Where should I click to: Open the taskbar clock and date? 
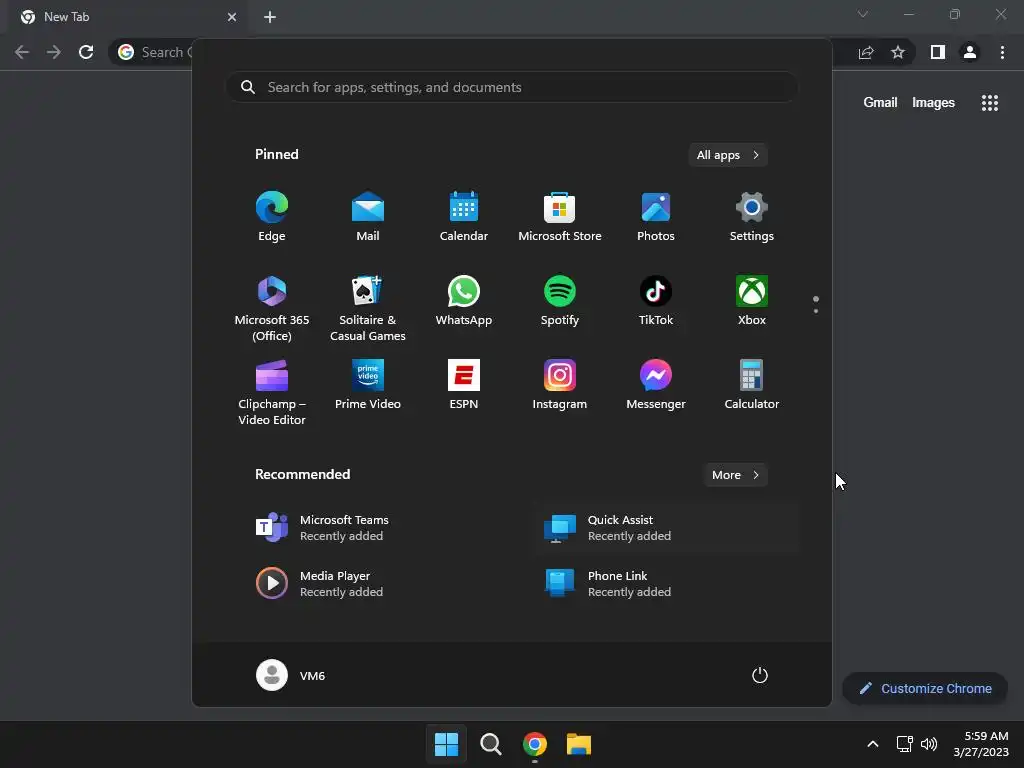pyautogui.click(x=981, y=744)
